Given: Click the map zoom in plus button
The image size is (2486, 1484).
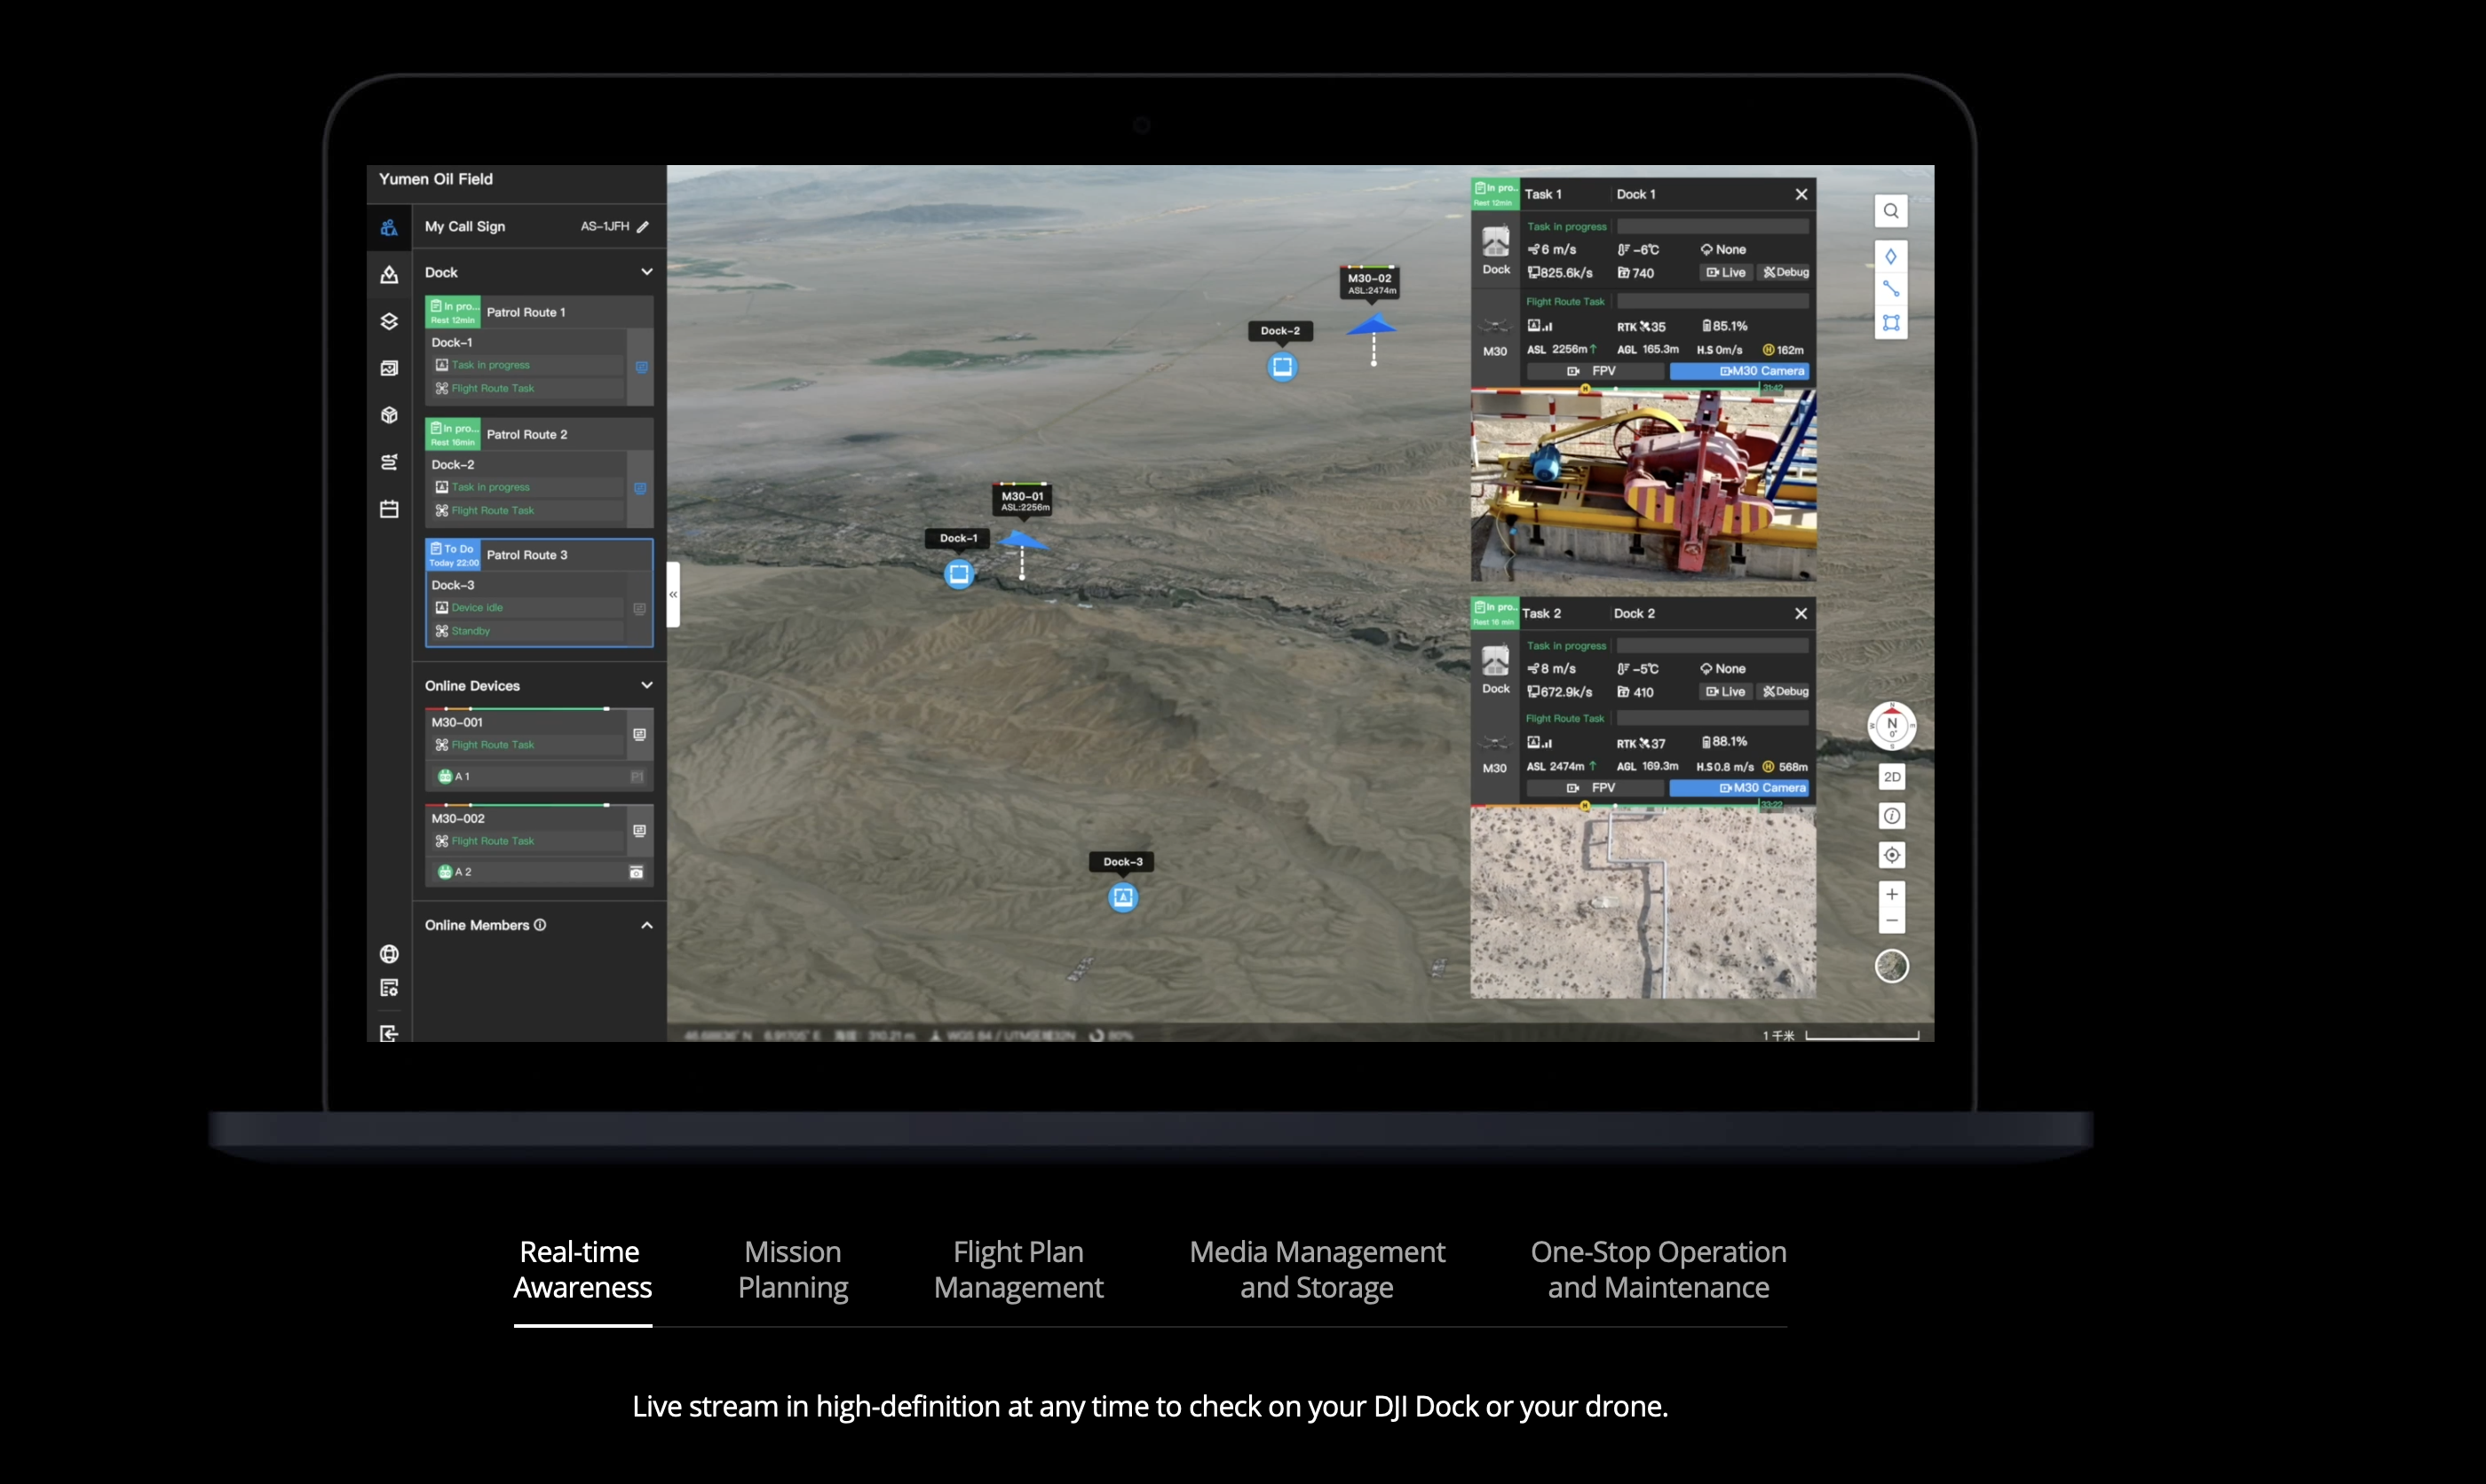Looking at the screenshot, I should 1891,894.
